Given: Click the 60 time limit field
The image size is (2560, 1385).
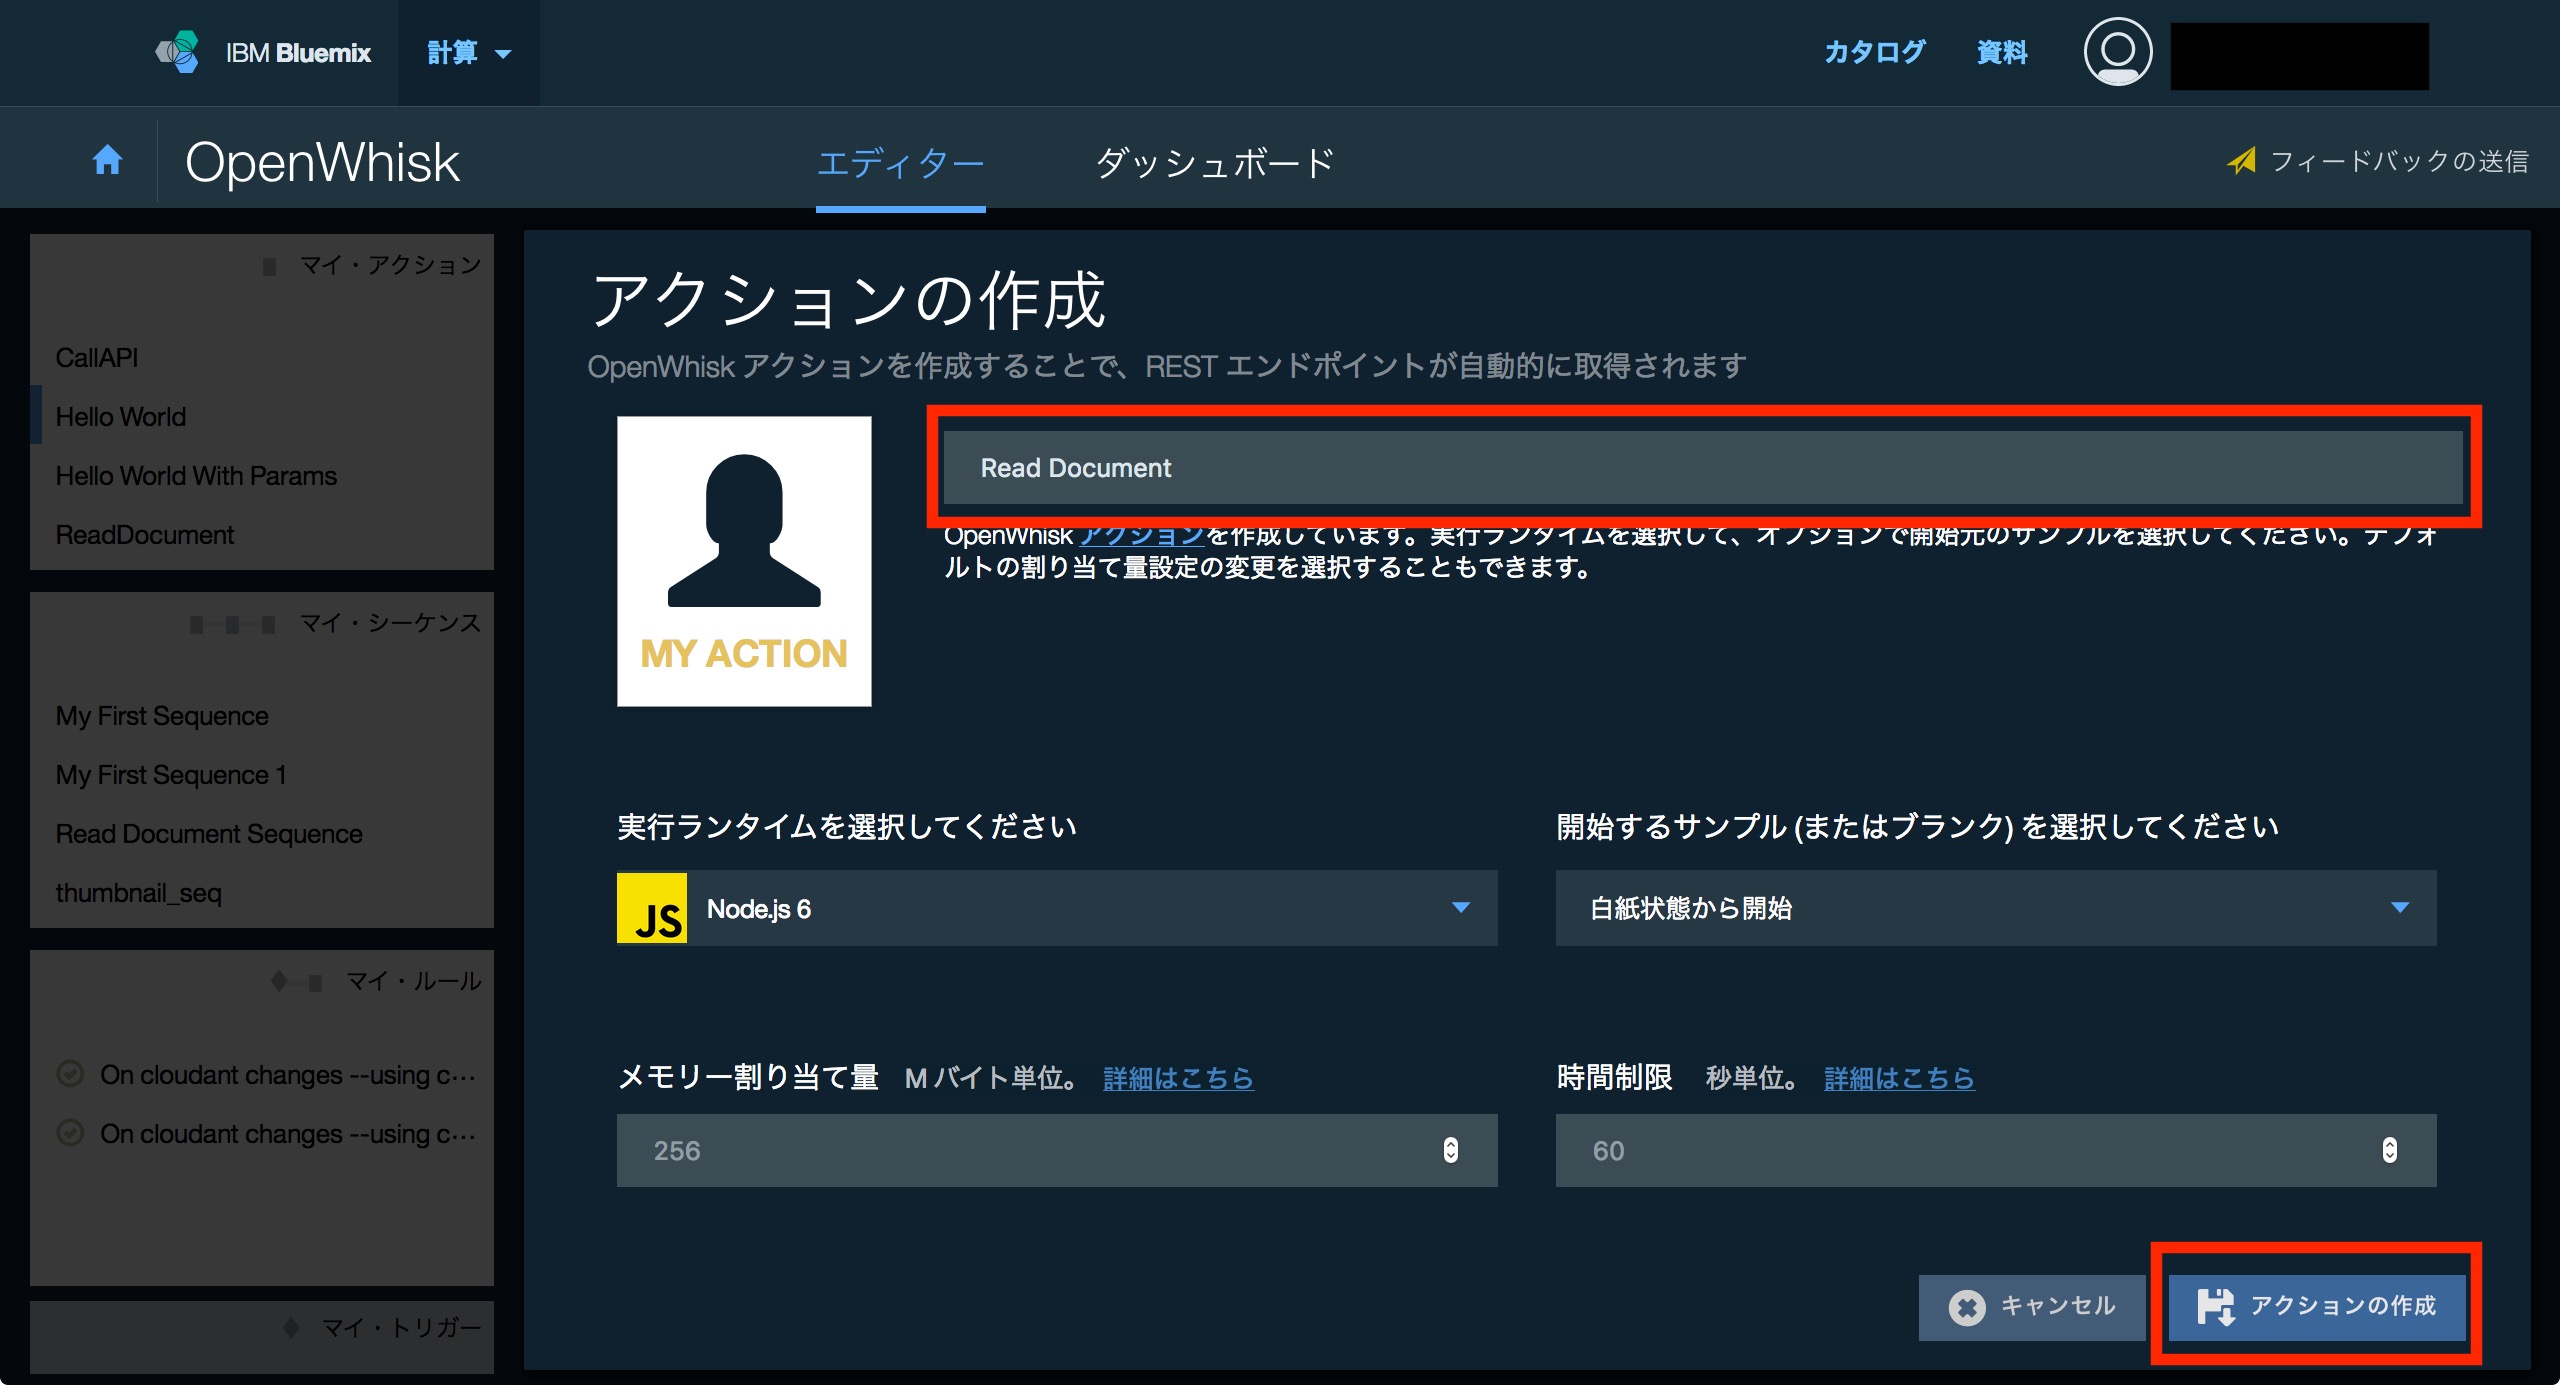Looking at the screenshot, I should (1996, 1150).
